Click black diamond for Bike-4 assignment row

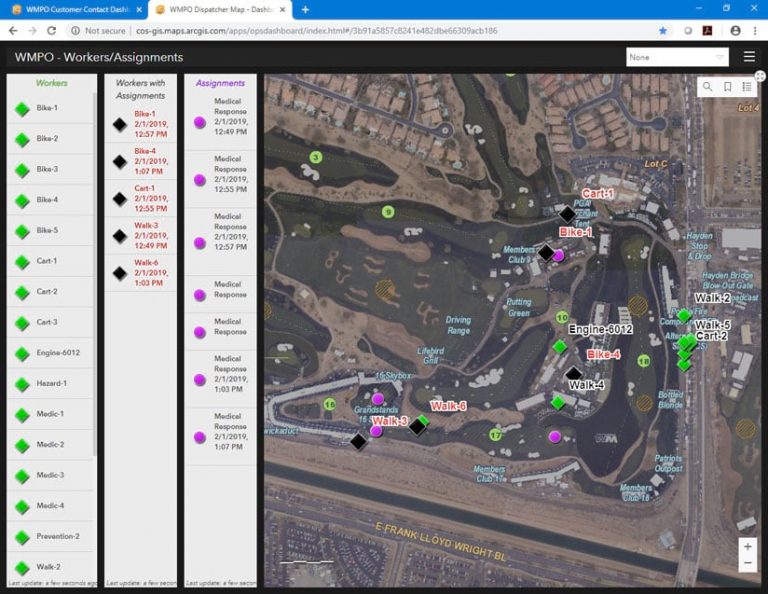(x=120, y=162)
